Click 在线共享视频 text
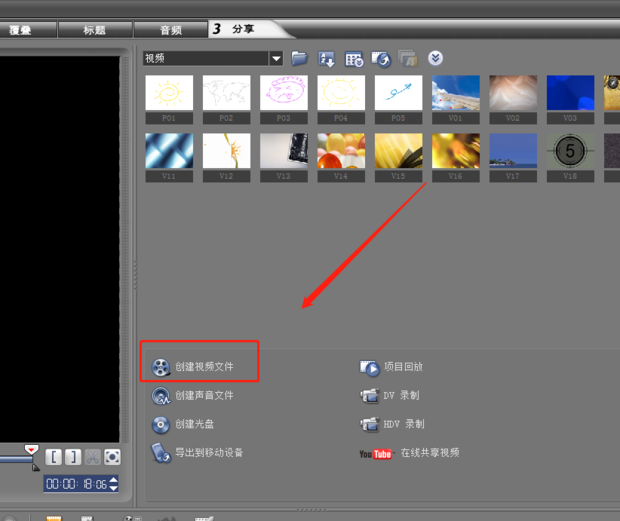 point(430,453)
